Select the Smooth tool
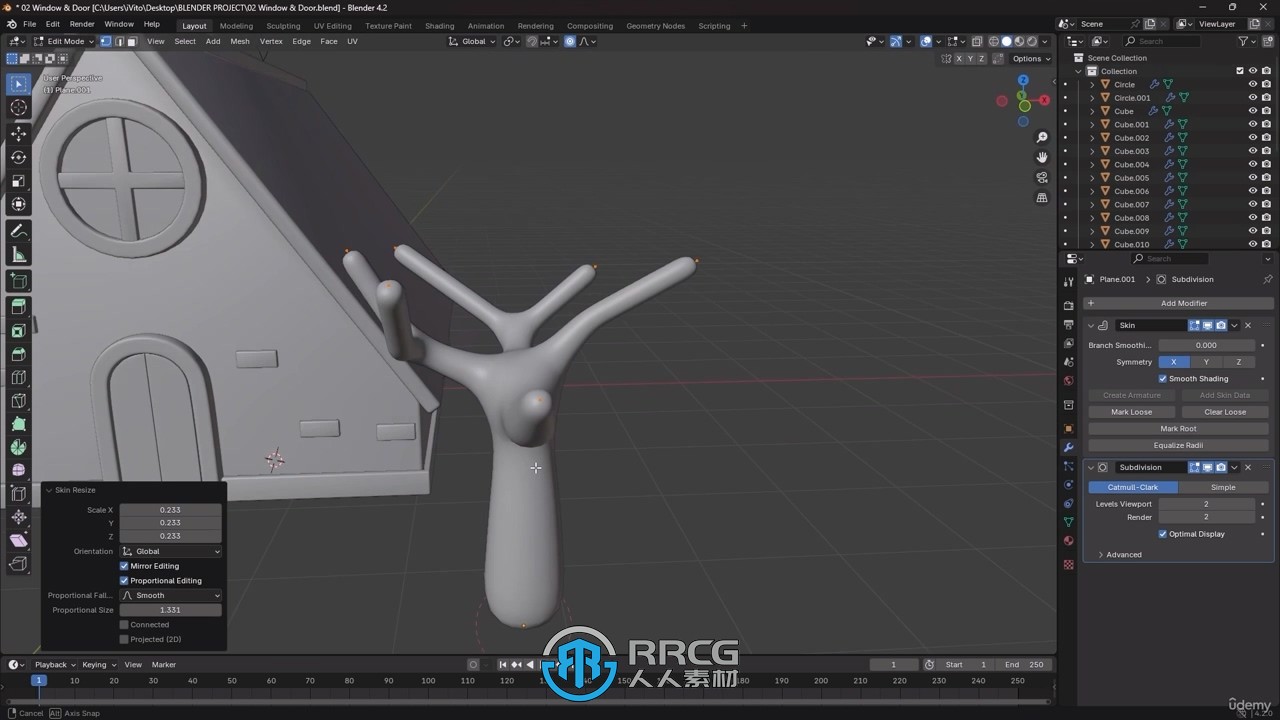The width and height of the screenshot is (1280, 720). (x=18, y=470)
